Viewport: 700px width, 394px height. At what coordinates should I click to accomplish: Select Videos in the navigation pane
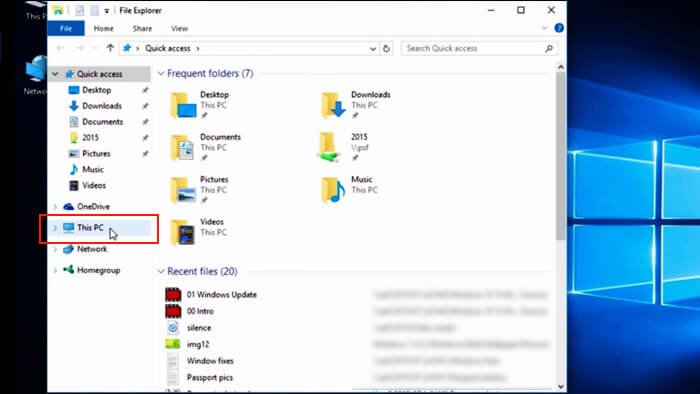(x=94, y=185)
